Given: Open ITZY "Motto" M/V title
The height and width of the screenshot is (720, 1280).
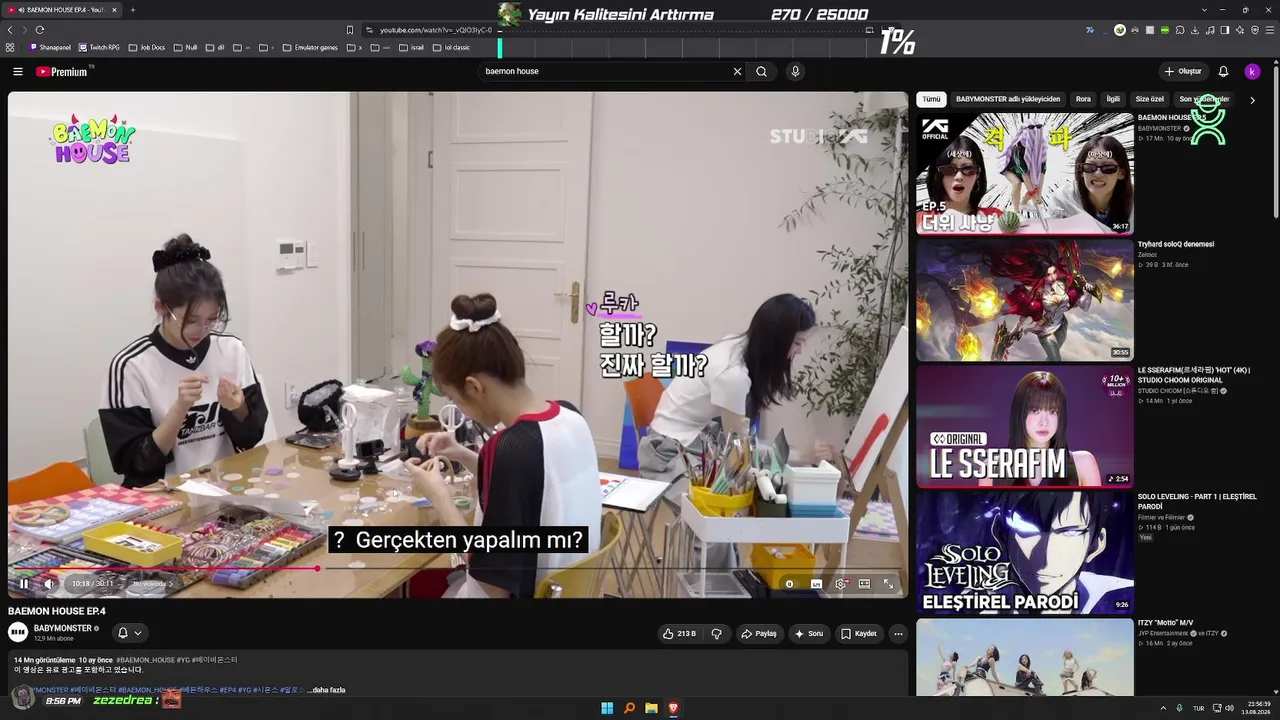Looking at the screenshot, I should pos(1166,623).
